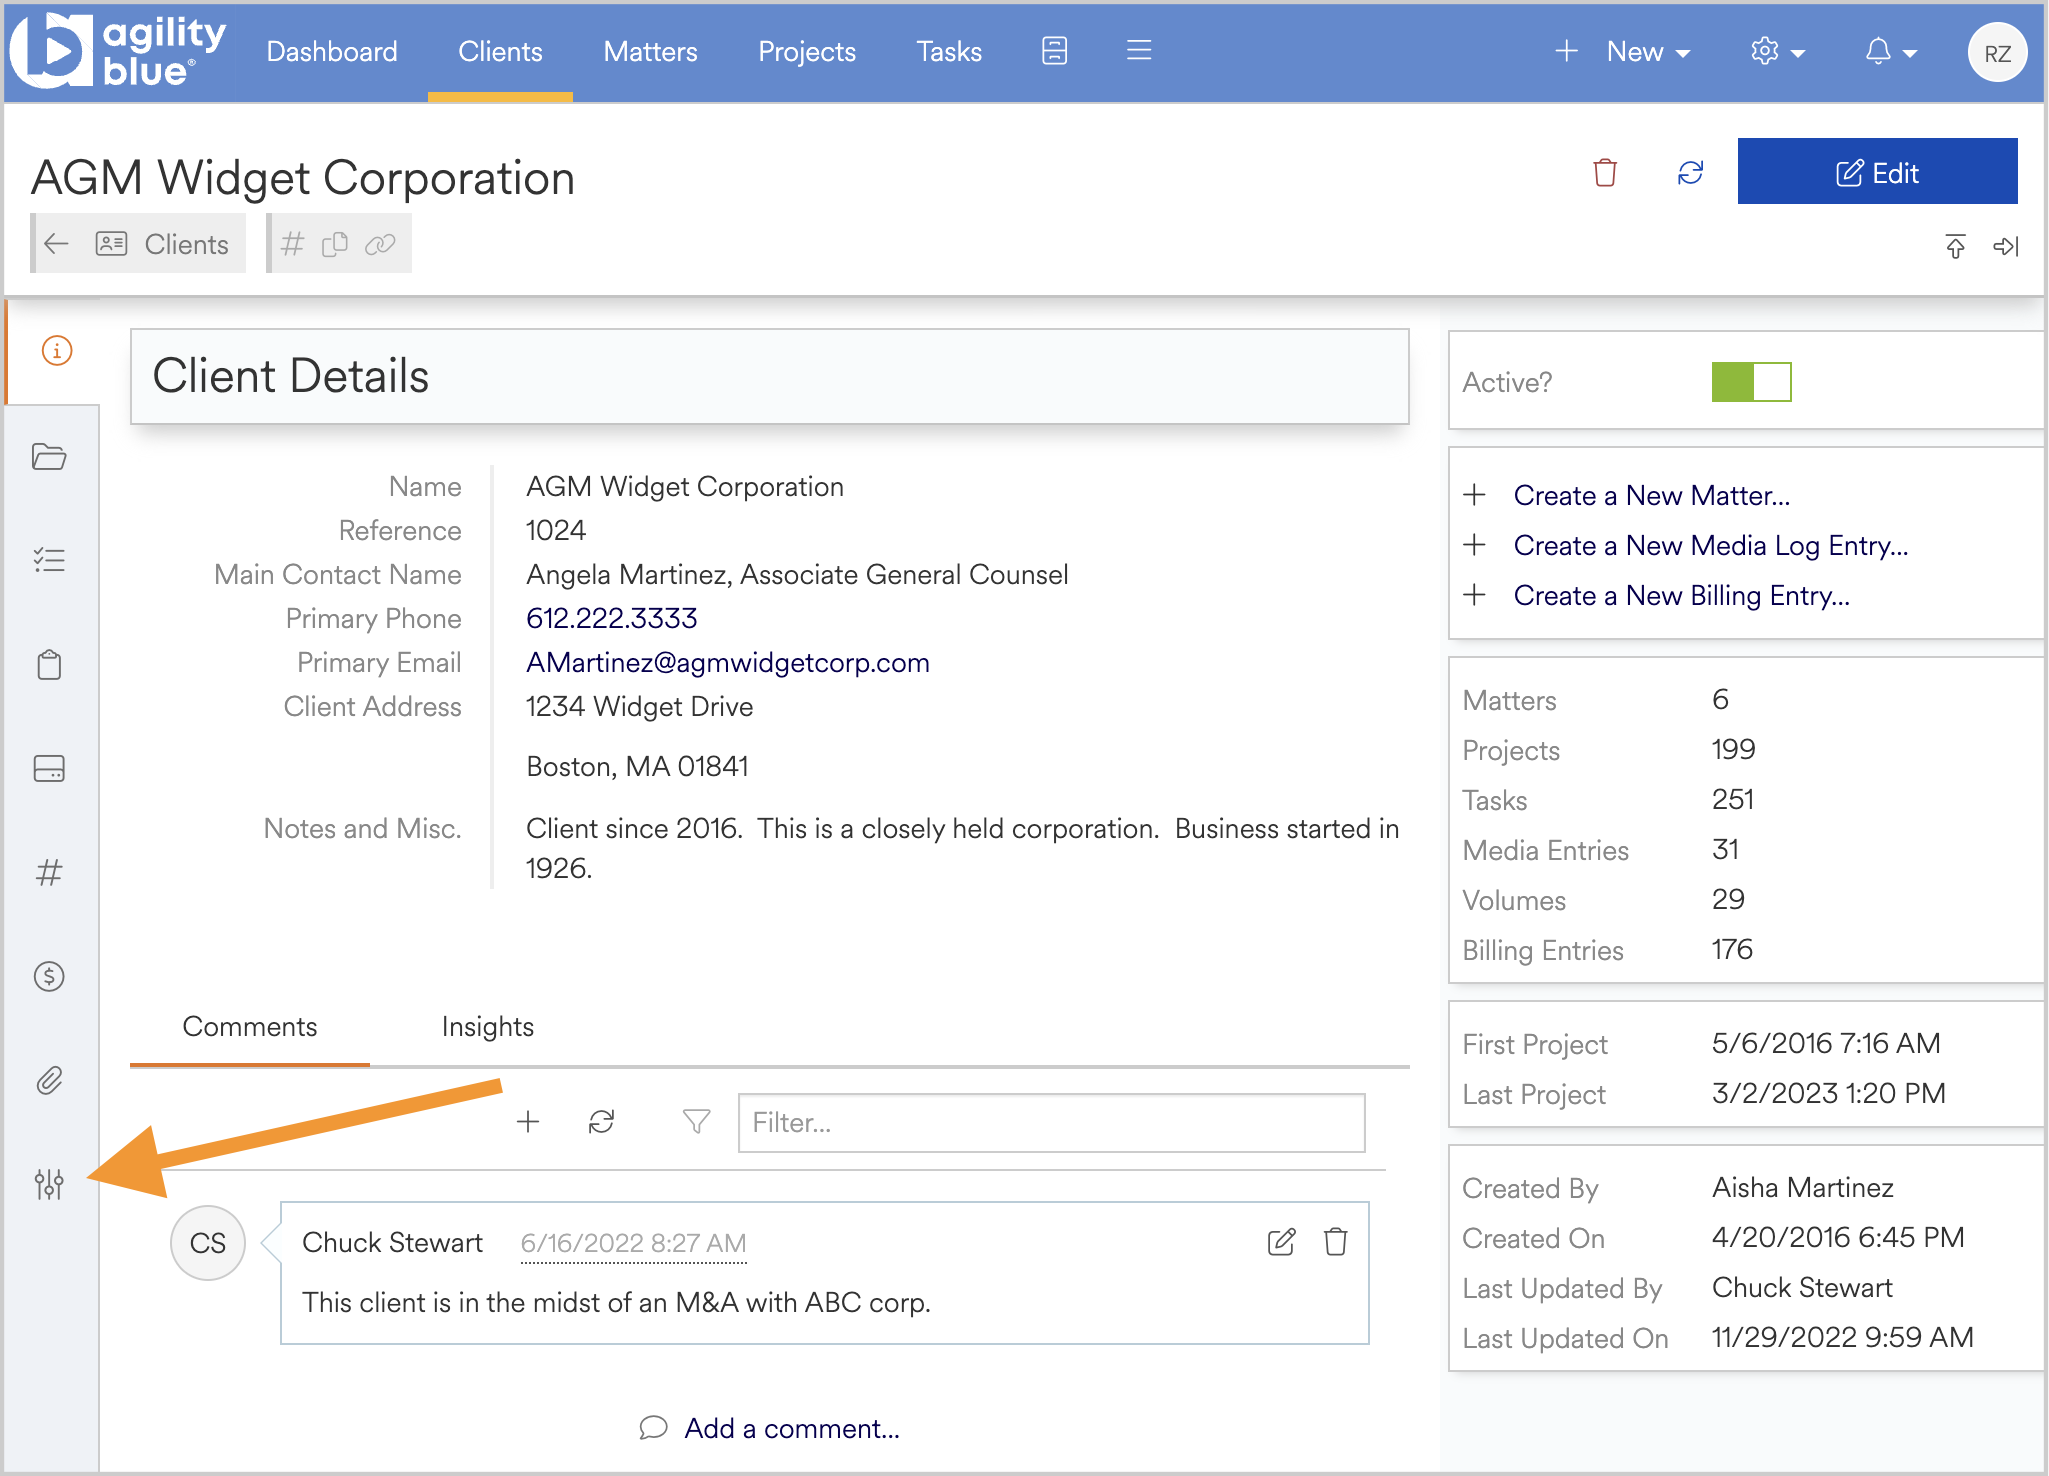Click the Reference value 1024

(556, 530)
